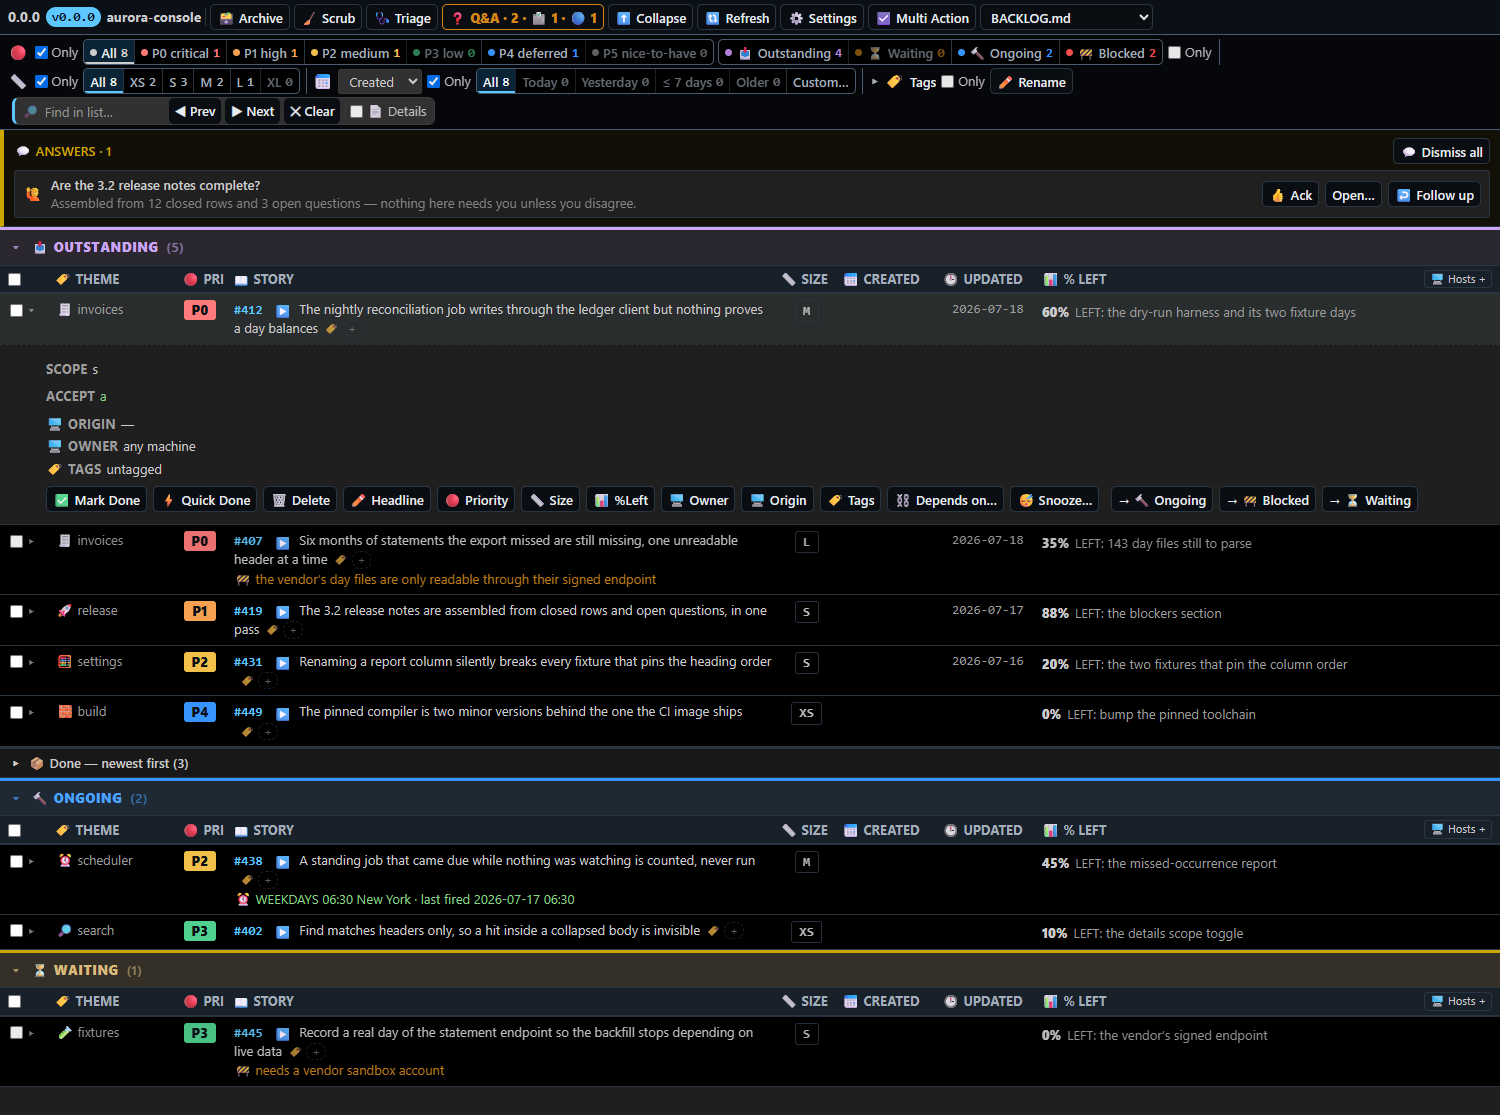This screenshot has height=1115, width=1500.
Task: Click the alarm clock schedule icon under #438
Action: pos(243,900)
